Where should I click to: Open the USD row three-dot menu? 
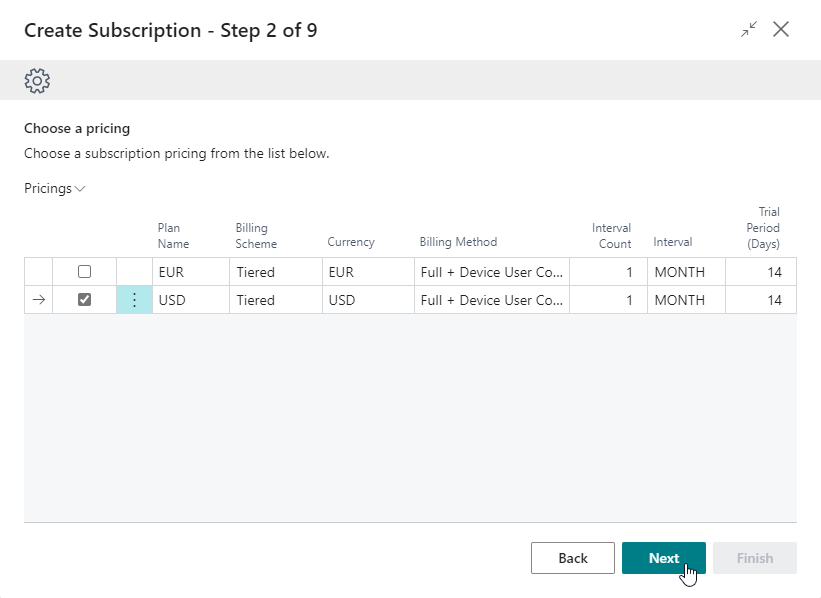pos(135,300)
